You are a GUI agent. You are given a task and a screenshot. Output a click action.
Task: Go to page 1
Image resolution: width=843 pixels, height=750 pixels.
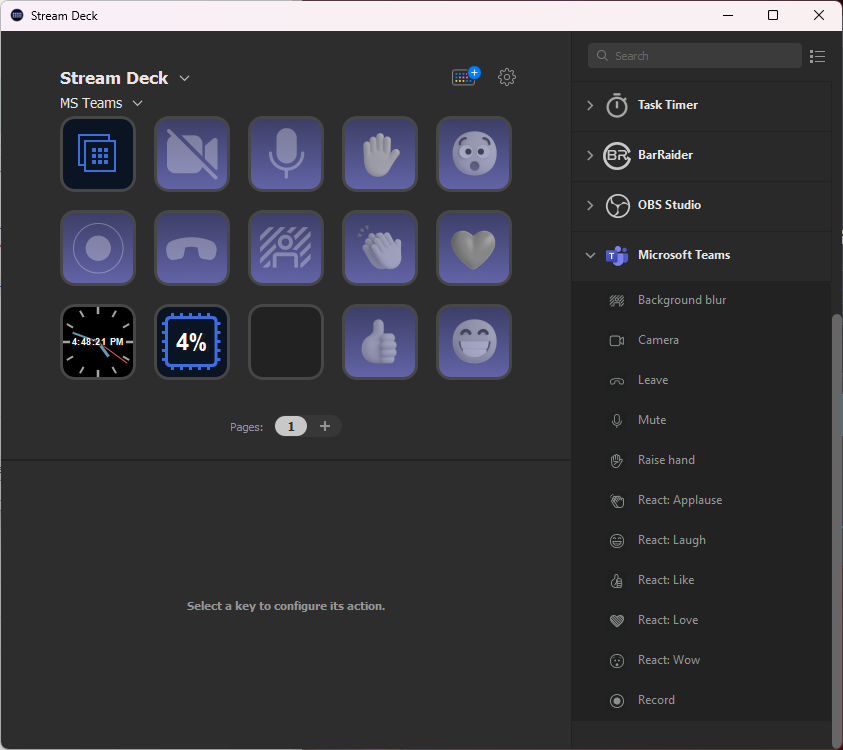click(291, 426)
